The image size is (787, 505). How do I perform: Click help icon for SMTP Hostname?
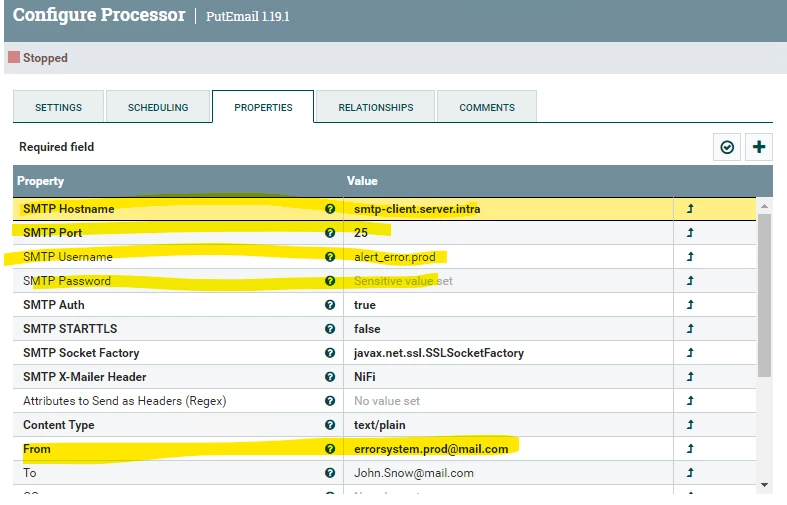click(330, 209)
